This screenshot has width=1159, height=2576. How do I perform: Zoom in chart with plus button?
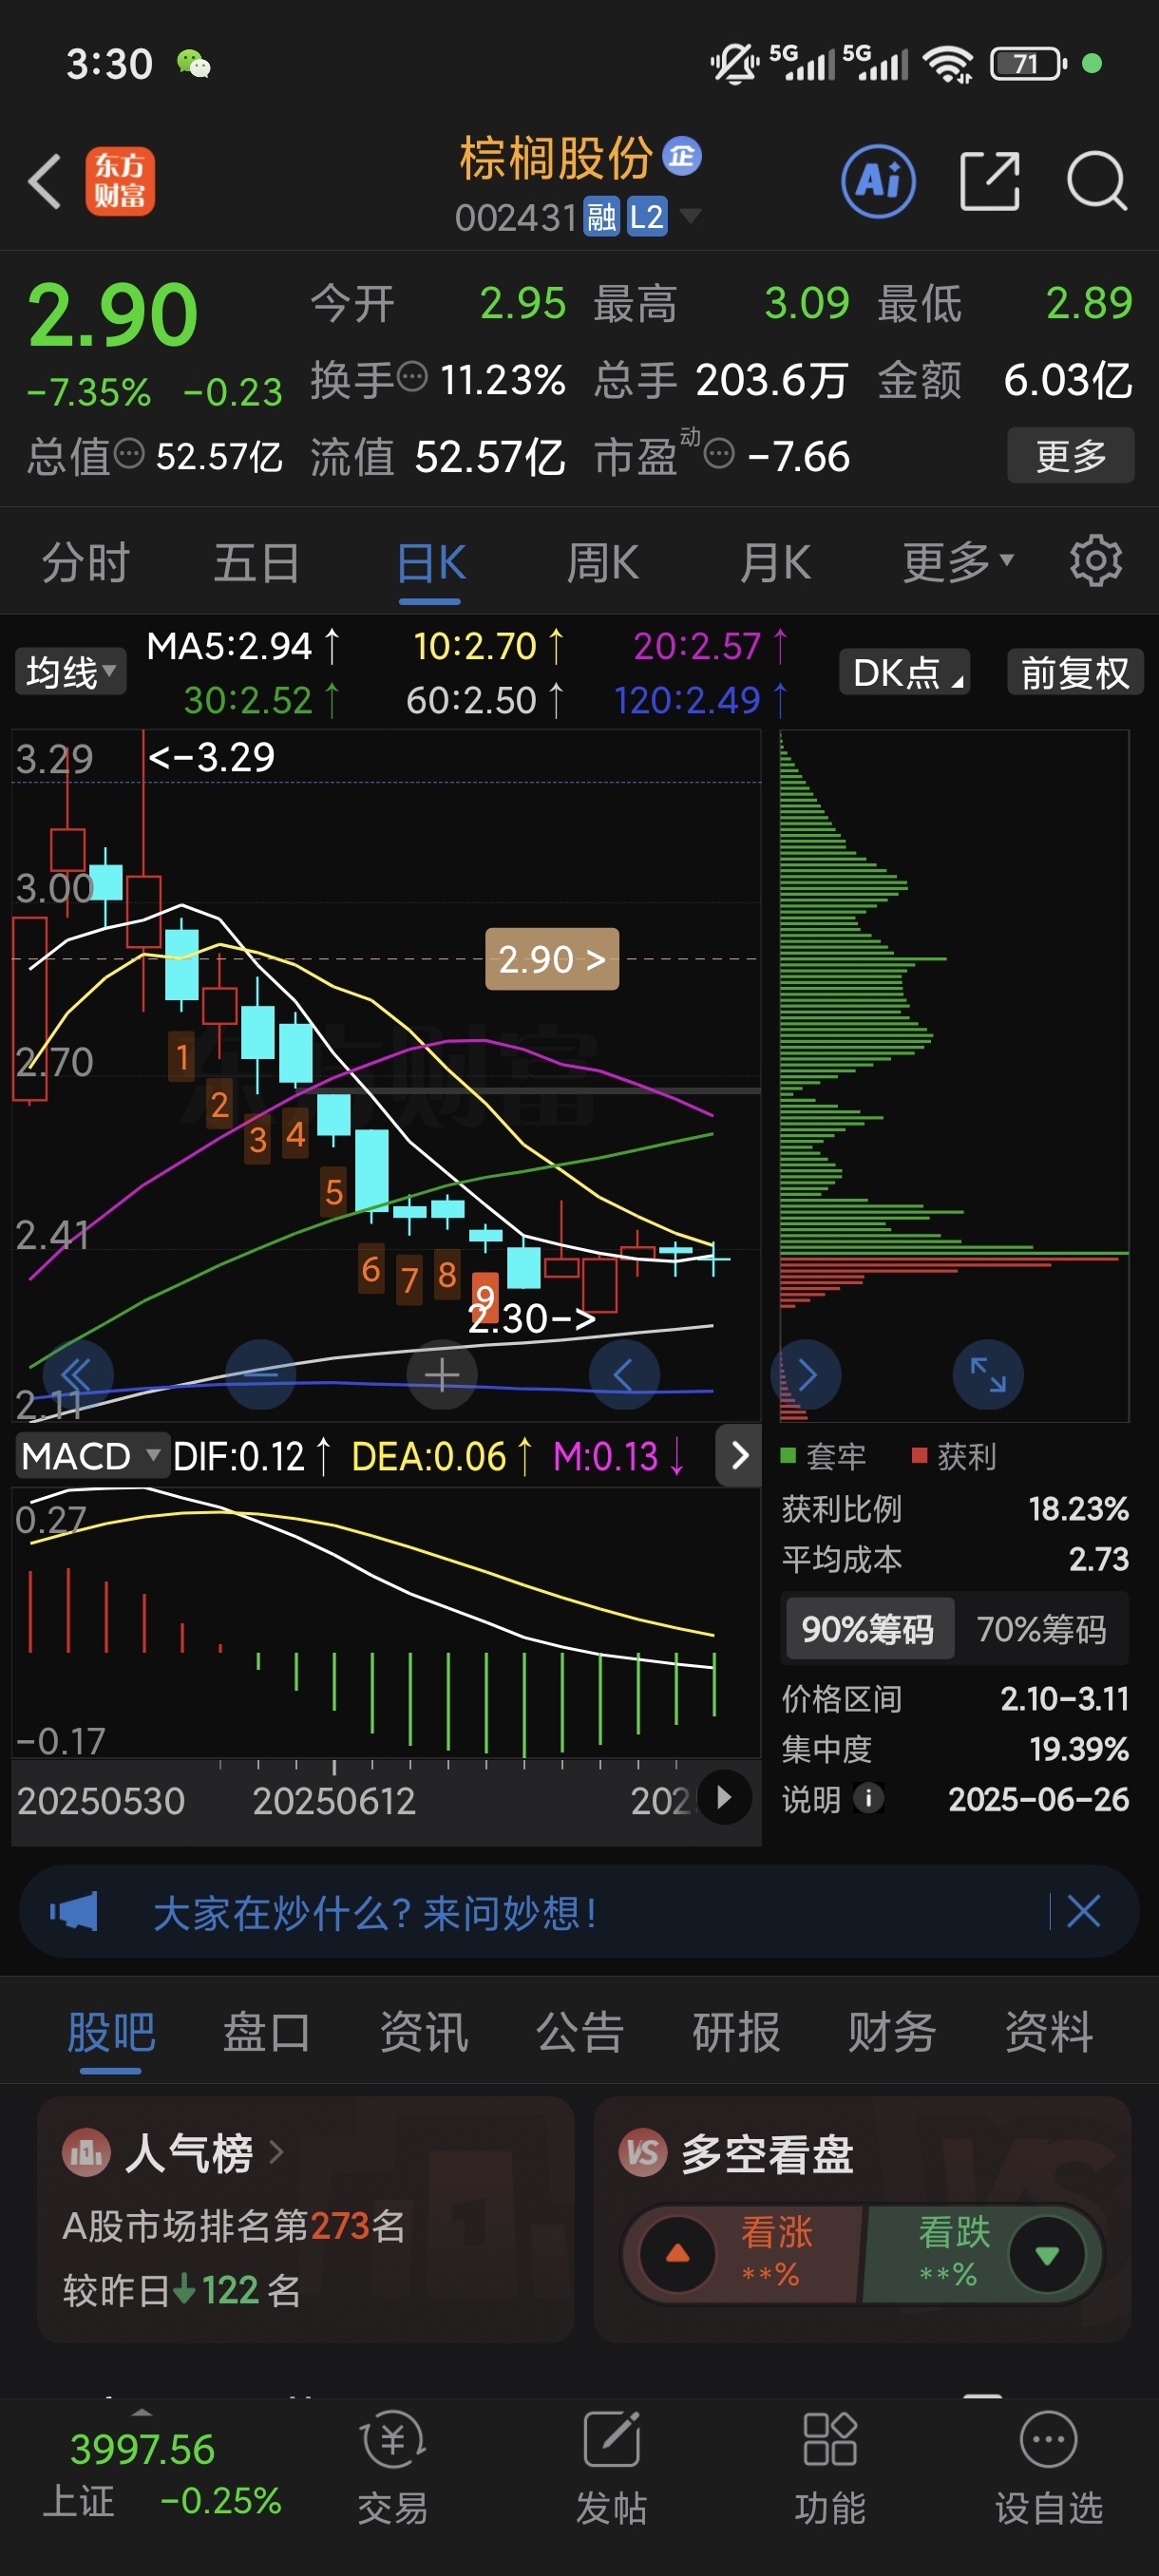coord(442,1375)
